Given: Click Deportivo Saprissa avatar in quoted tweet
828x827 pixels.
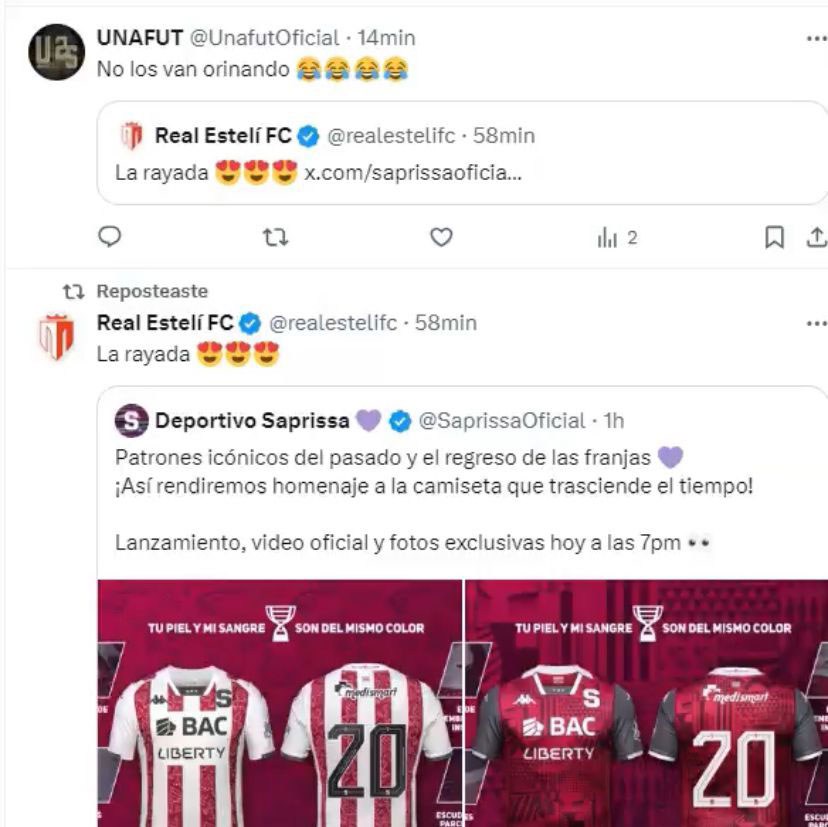Looking at the screenshot, I should pyautogui.click(x=131, y=420).
